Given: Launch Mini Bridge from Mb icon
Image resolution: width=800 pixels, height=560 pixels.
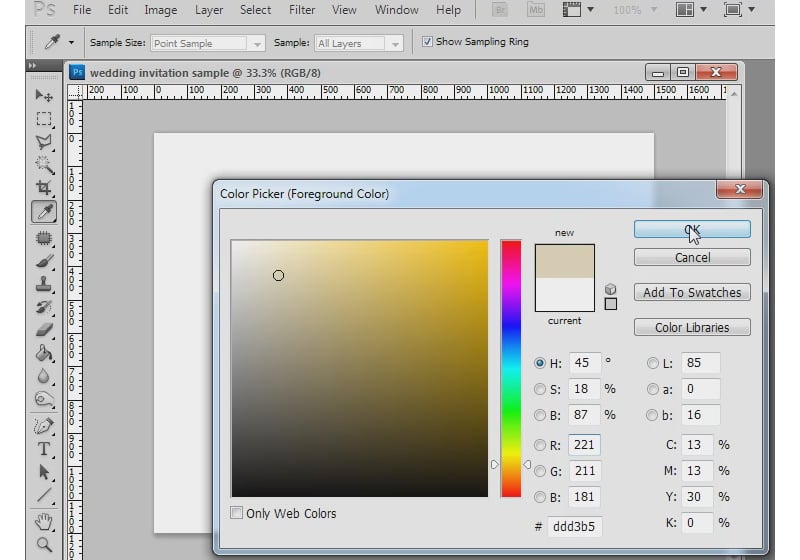Looking at the screenshot, I should pyautogui.click(x=535, y=10).
